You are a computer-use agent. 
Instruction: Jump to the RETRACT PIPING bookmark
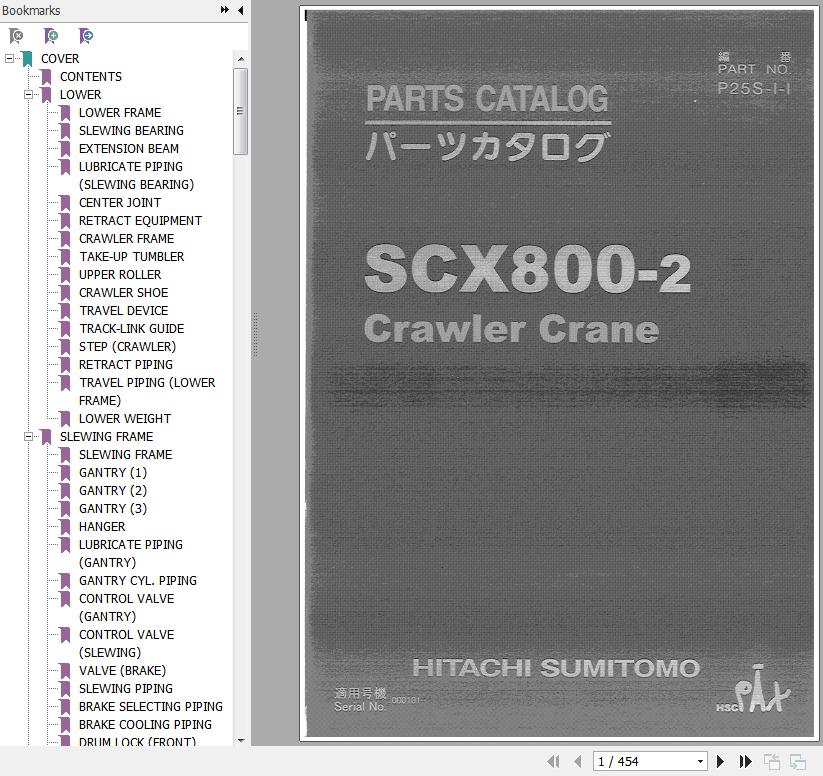126,365
